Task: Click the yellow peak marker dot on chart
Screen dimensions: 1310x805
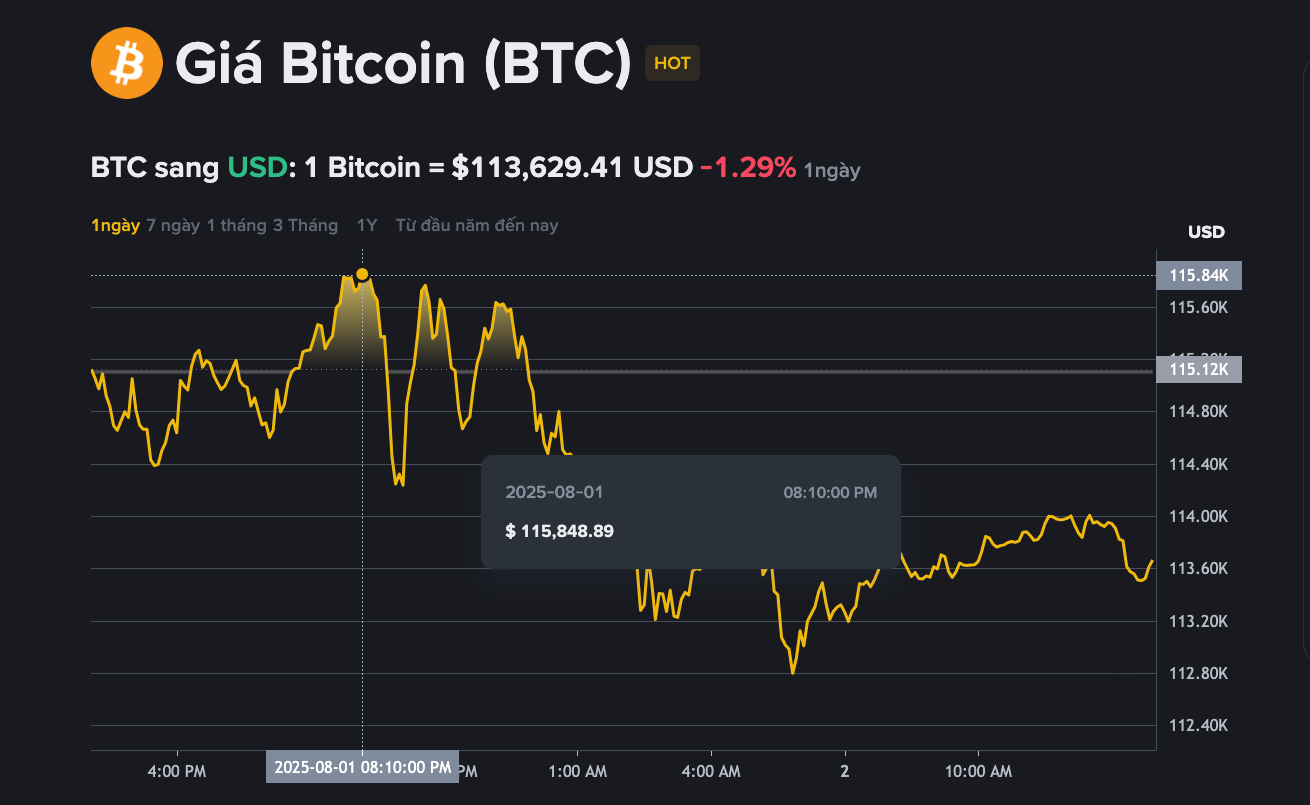Action: click(x=362, y=272)
